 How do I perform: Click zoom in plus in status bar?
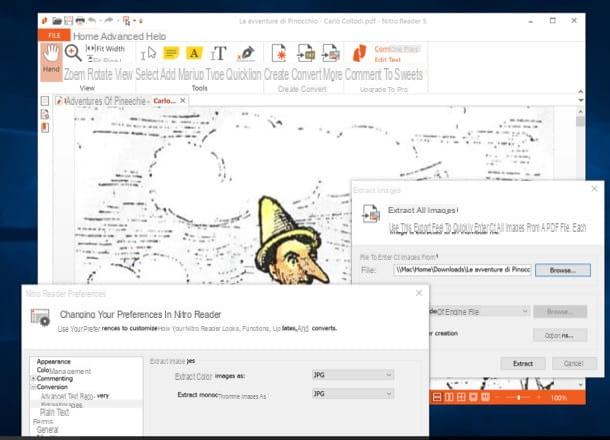coord(538,397)
